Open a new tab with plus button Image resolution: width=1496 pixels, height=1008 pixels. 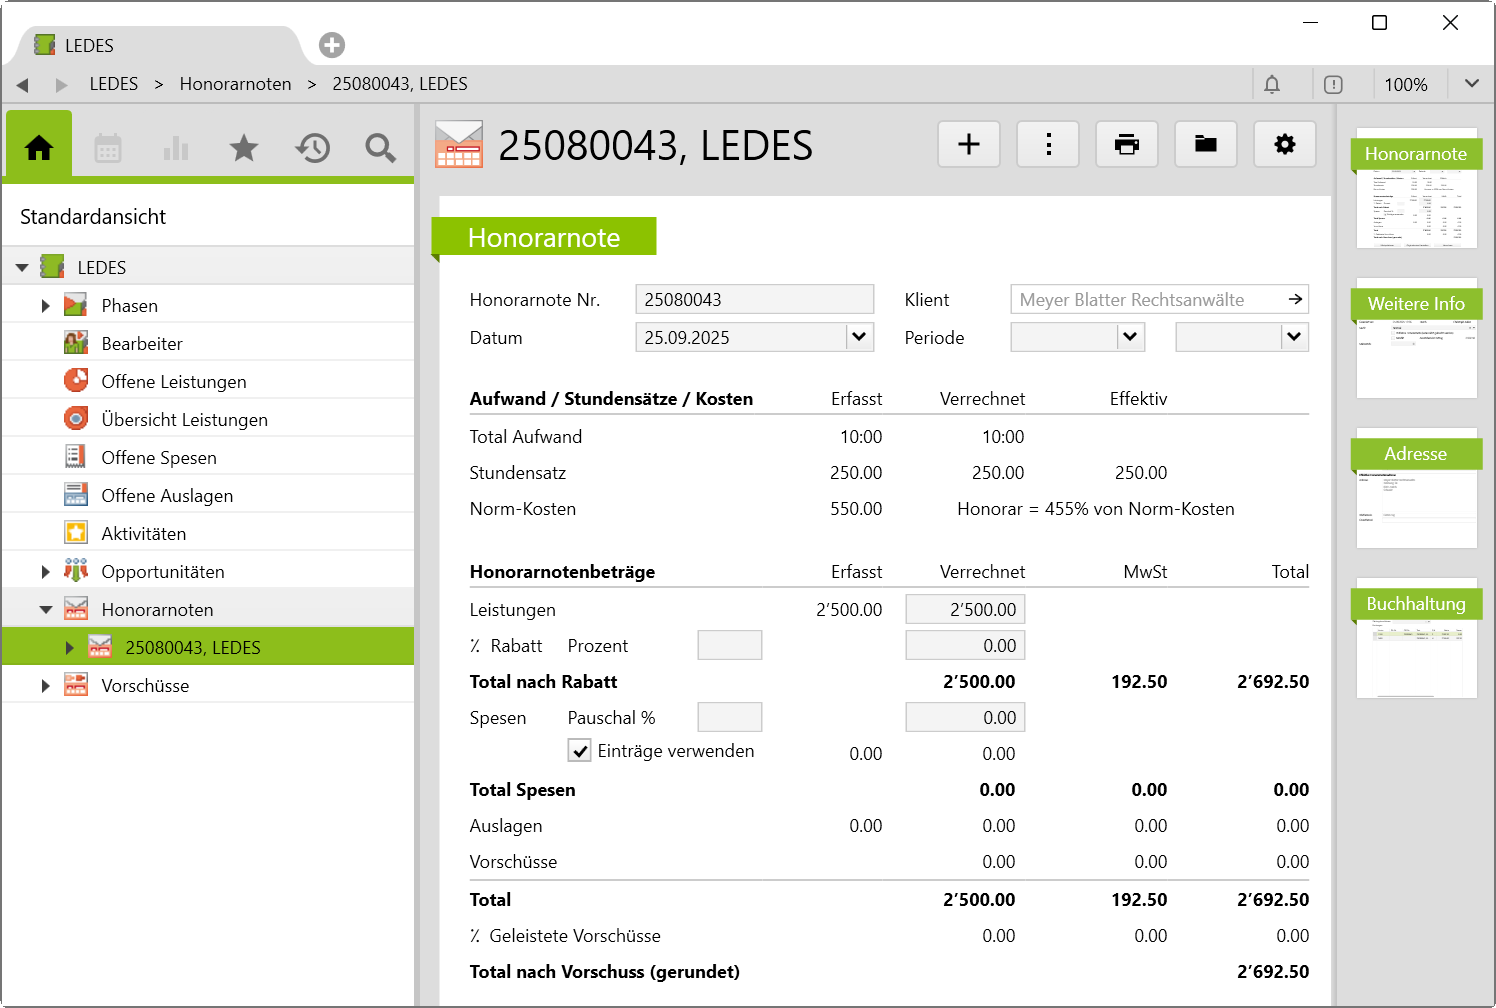coord(332,45)
